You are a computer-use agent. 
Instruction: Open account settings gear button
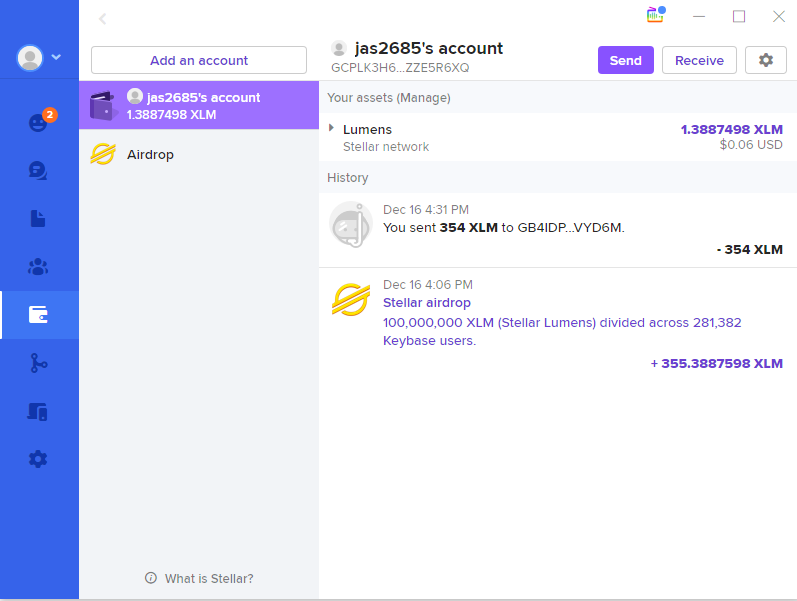coord(765,60)
